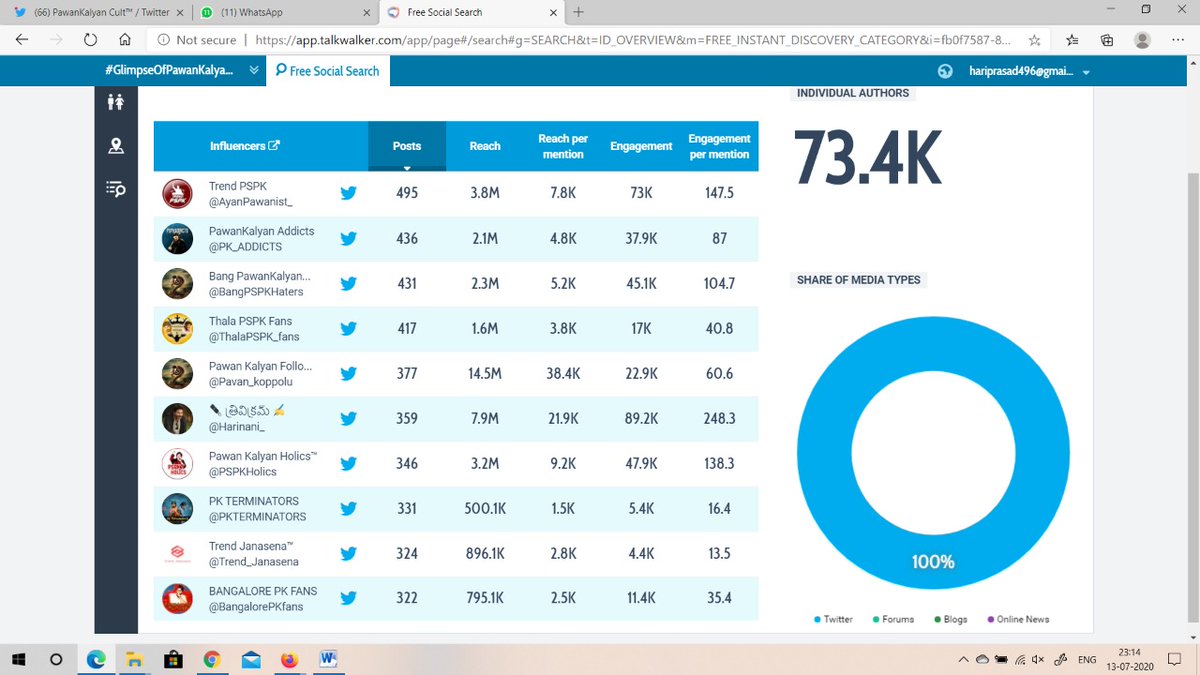Click browser home button

pos(124,40)
